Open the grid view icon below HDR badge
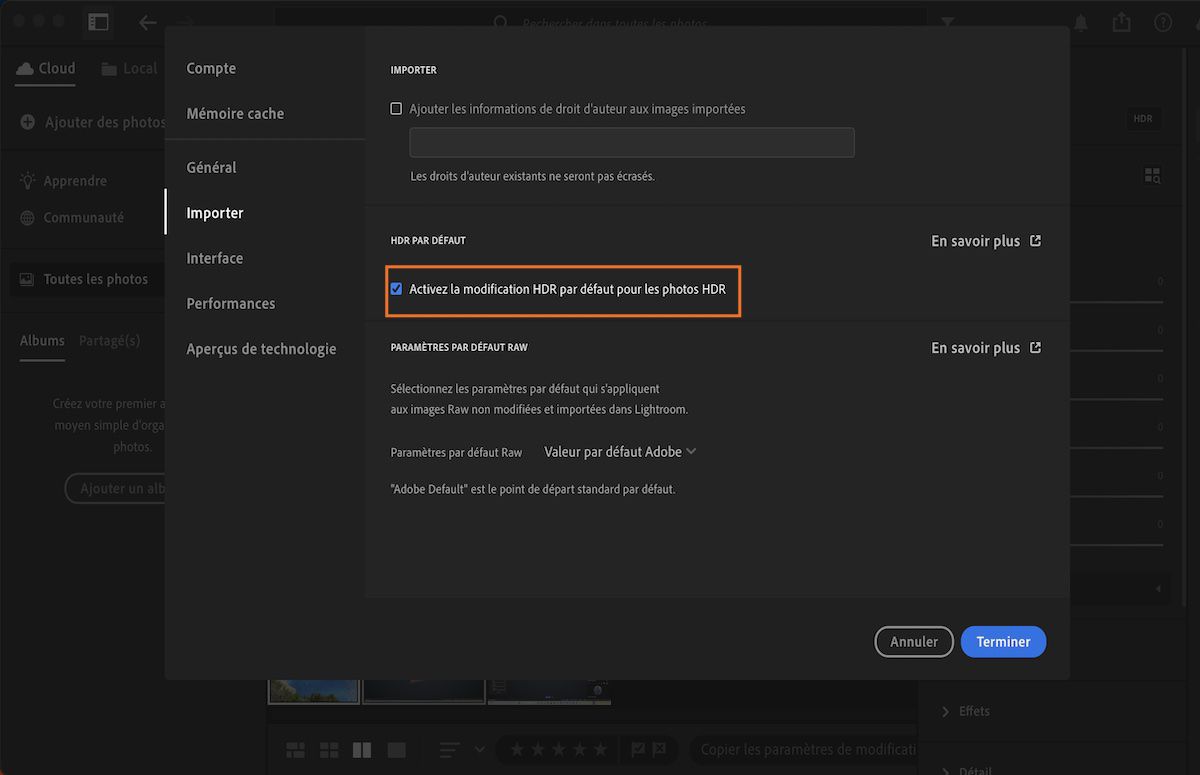This screenshot has height=775, width=1200. point(1152,174)
